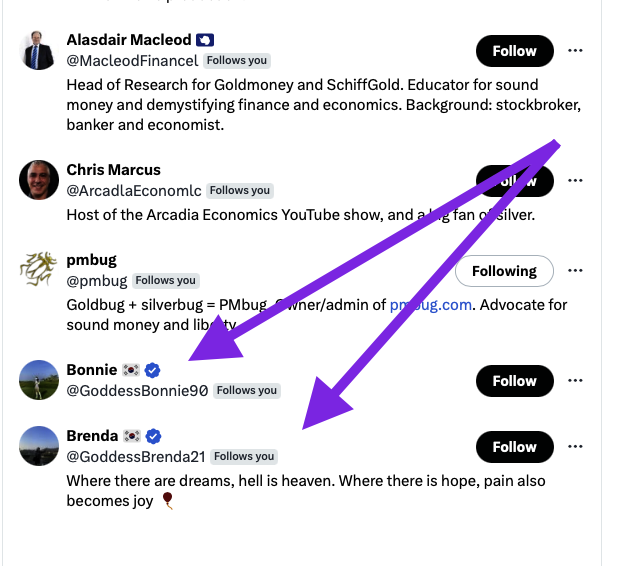619x566 pixels.
Task: Open more options for Brenda
Action: coord(575,446)
